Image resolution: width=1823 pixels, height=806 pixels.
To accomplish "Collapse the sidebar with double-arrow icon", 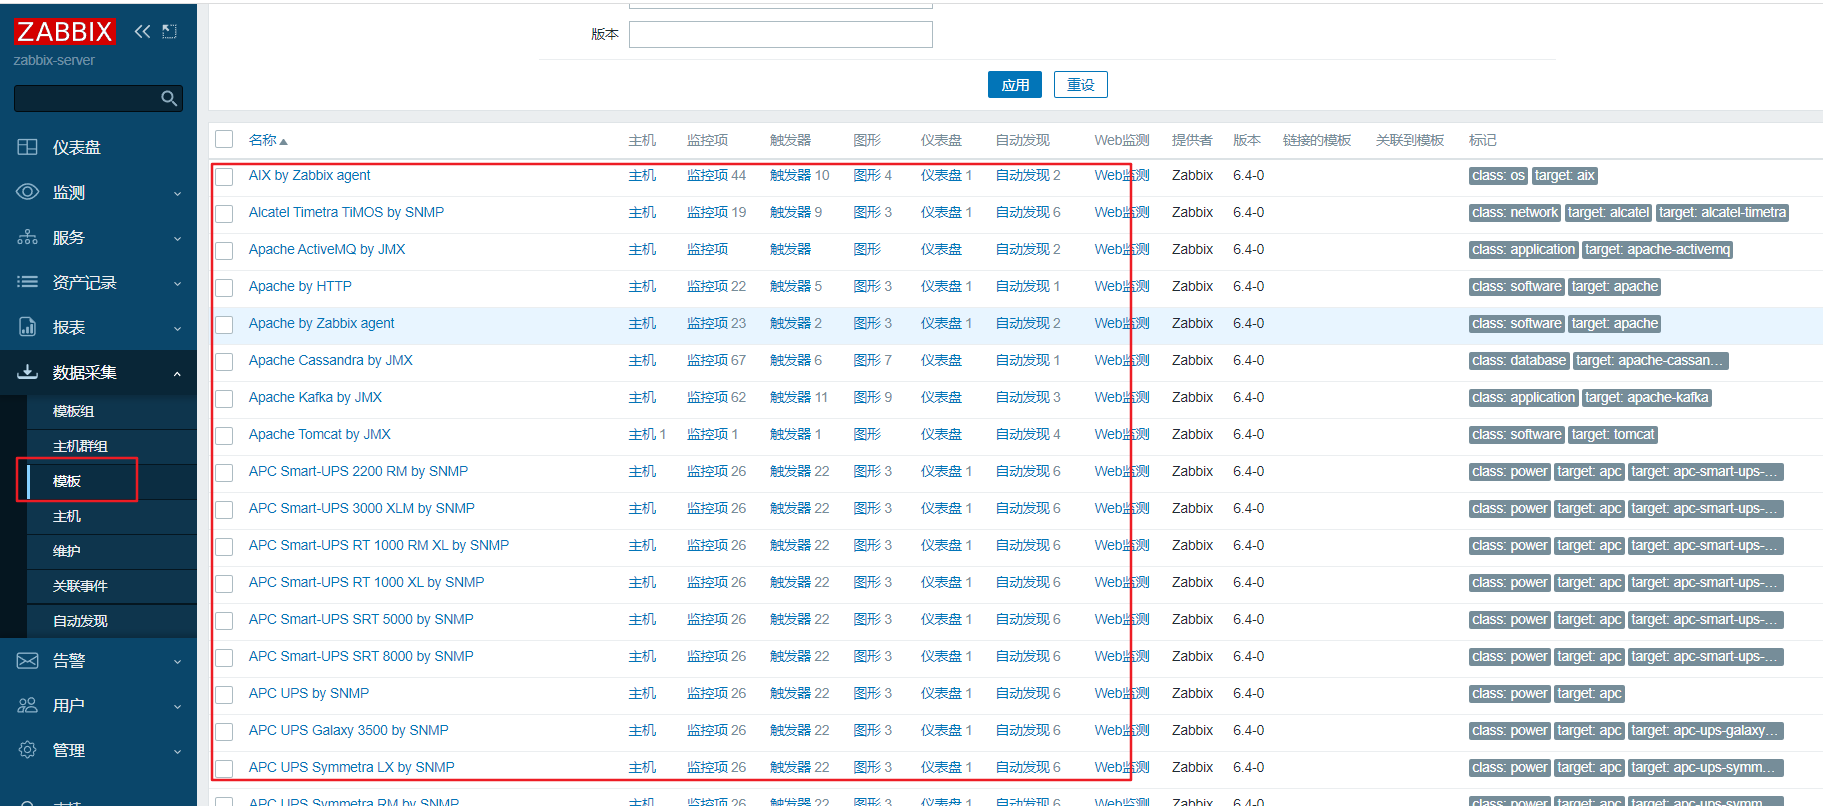I will pyautogui.click(x=143, y=31).
